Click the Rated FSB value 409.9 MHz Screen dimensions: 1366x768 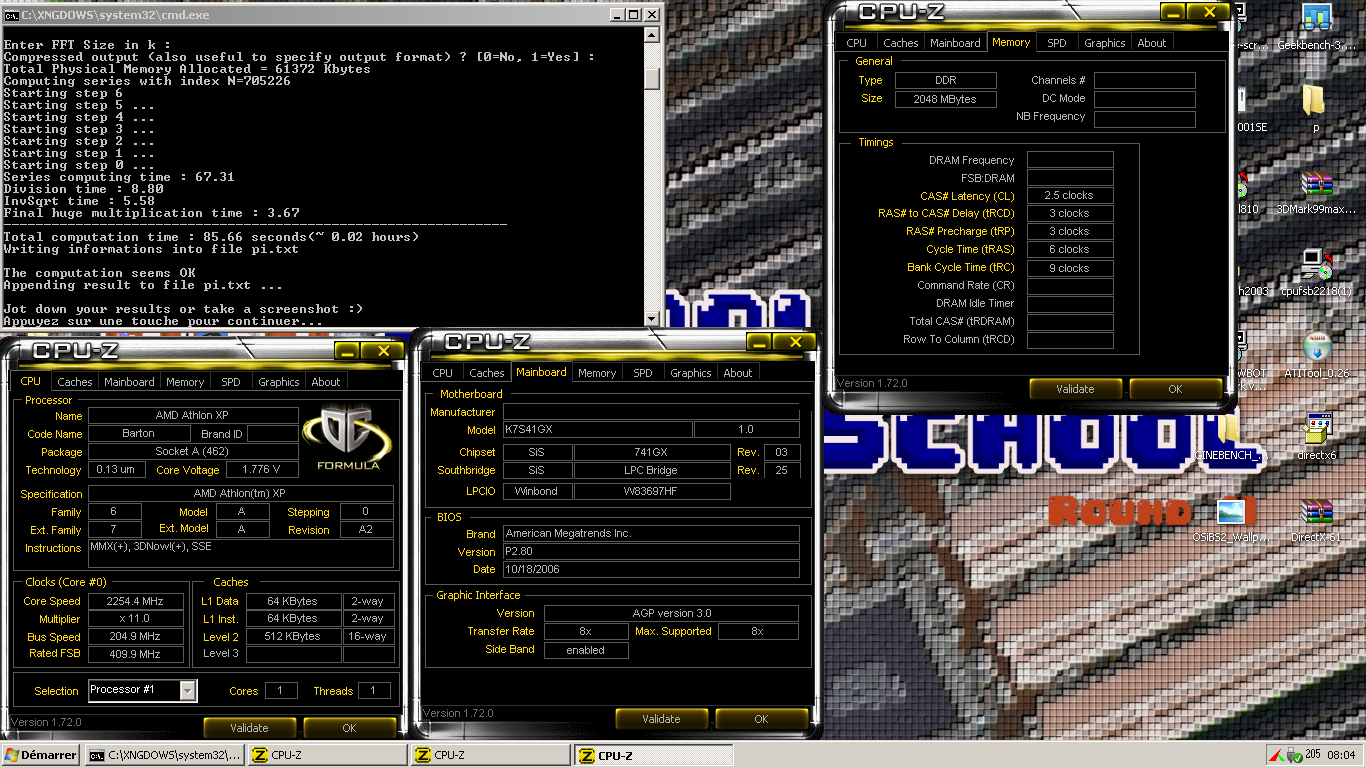[x=137, y=655]
